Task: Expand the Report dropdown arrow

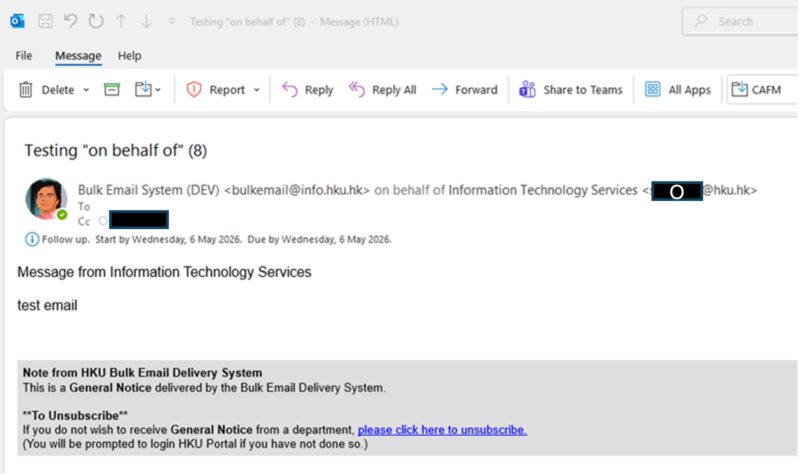Action: tap(257, 90)
